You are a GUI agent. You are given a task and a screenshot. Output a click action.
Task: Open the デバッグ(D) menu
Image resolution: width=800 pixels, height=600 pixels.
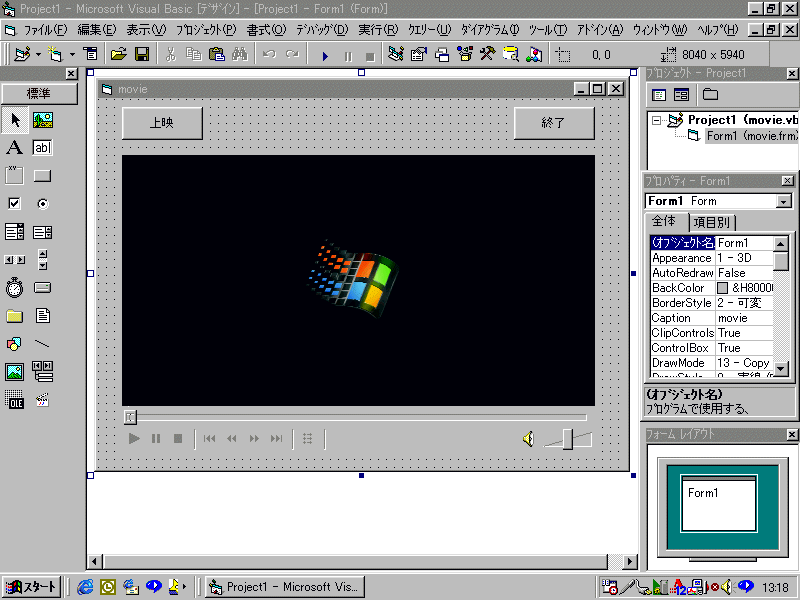pos(322,30)
